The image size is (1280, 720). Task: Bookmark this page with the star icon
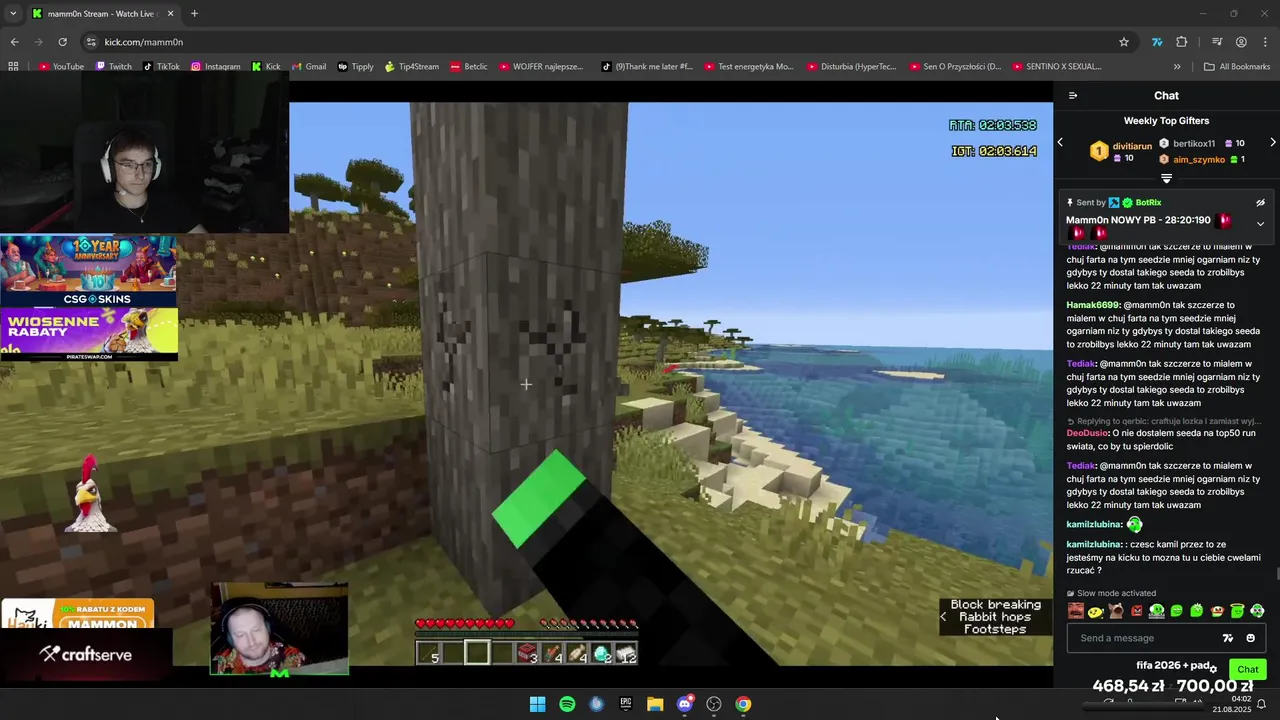tap(1124, 42)
